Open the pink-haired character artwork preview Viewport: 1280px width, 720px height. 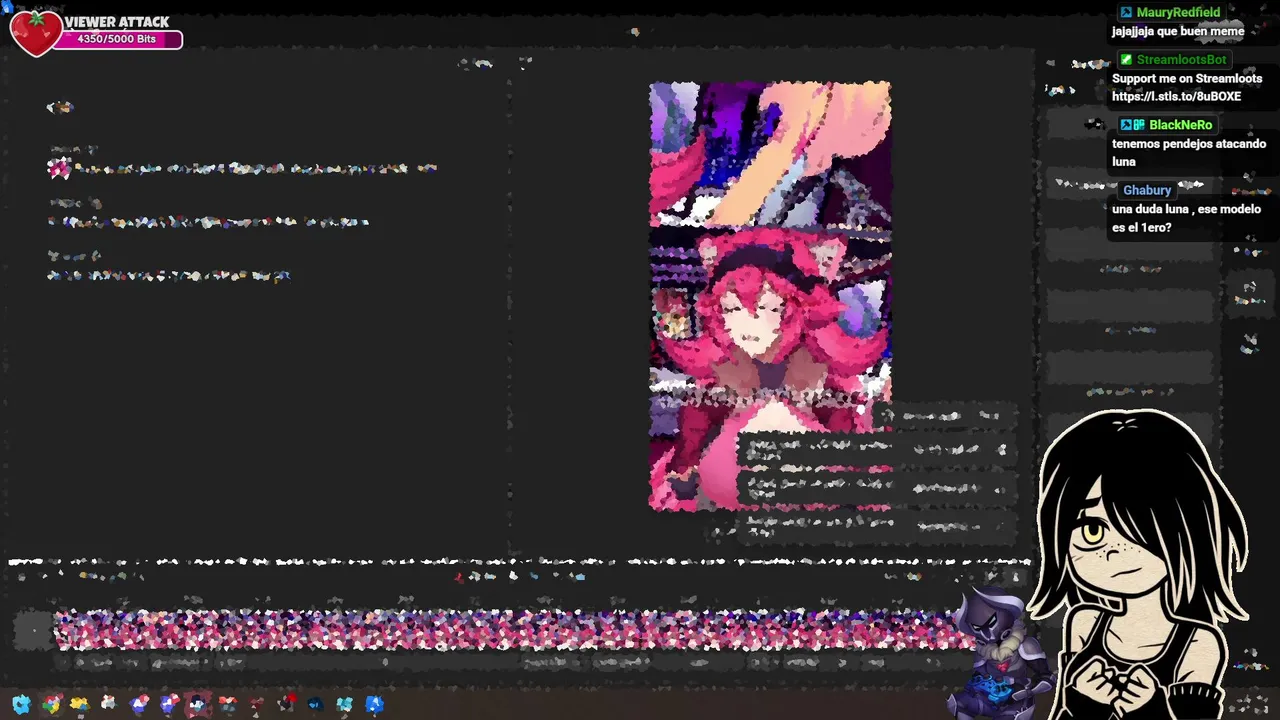pyautogui.click(x=770, y=296)
